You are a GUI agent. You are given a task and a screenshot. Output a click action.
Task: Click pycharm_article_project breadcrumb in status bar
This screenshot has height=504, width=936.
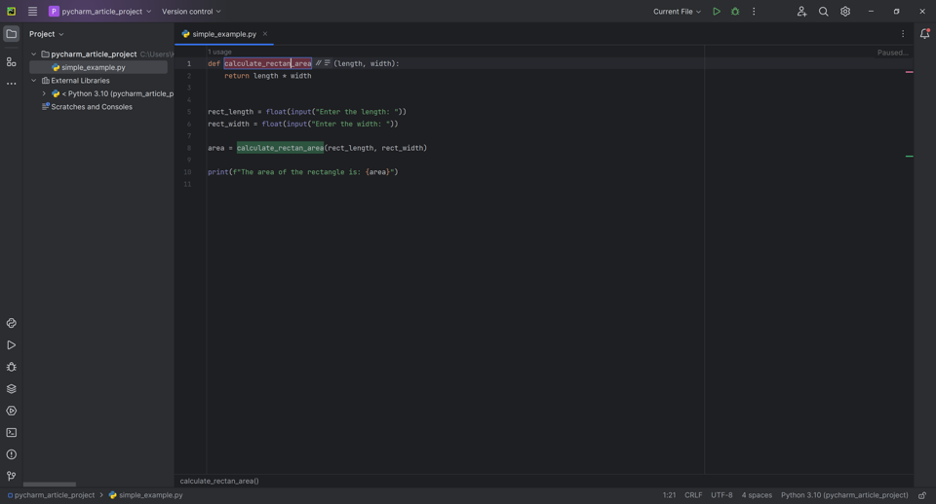[x=51, y=495]
